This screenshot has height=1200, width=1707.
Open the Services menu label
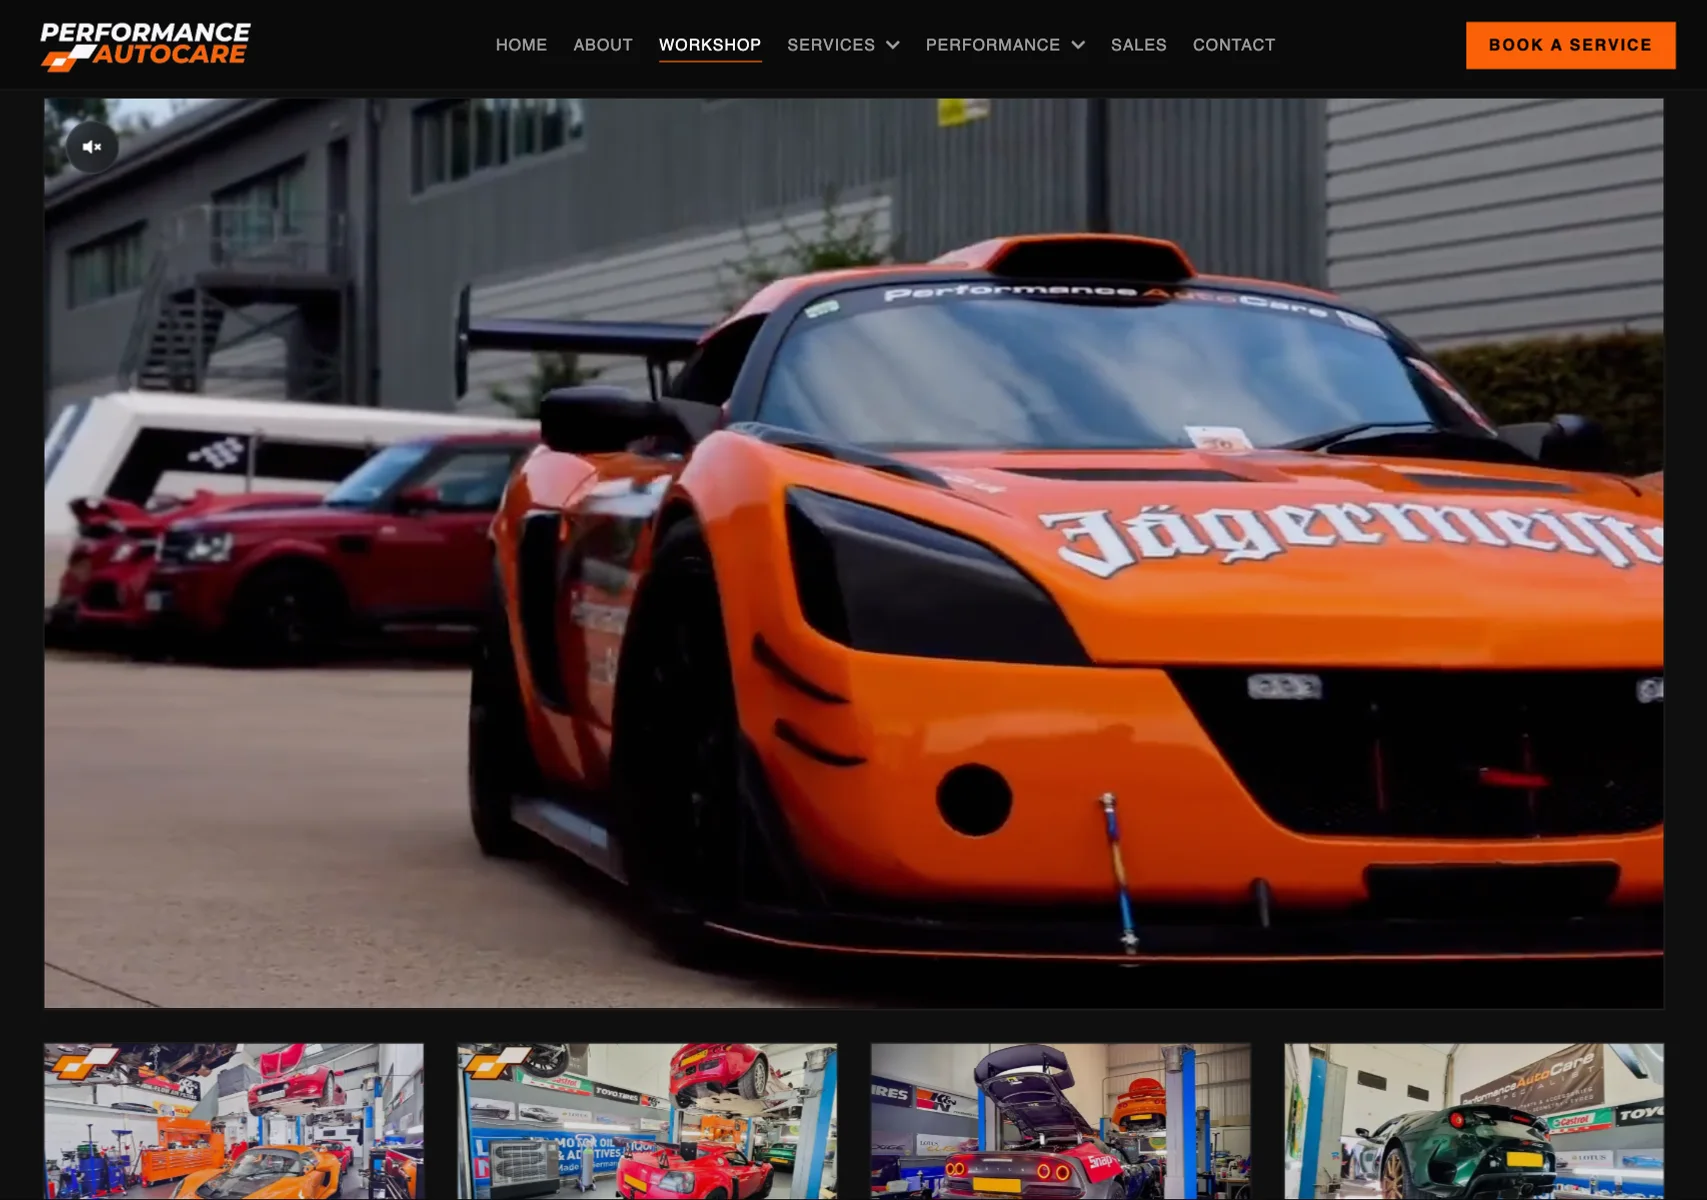point(831,45)
